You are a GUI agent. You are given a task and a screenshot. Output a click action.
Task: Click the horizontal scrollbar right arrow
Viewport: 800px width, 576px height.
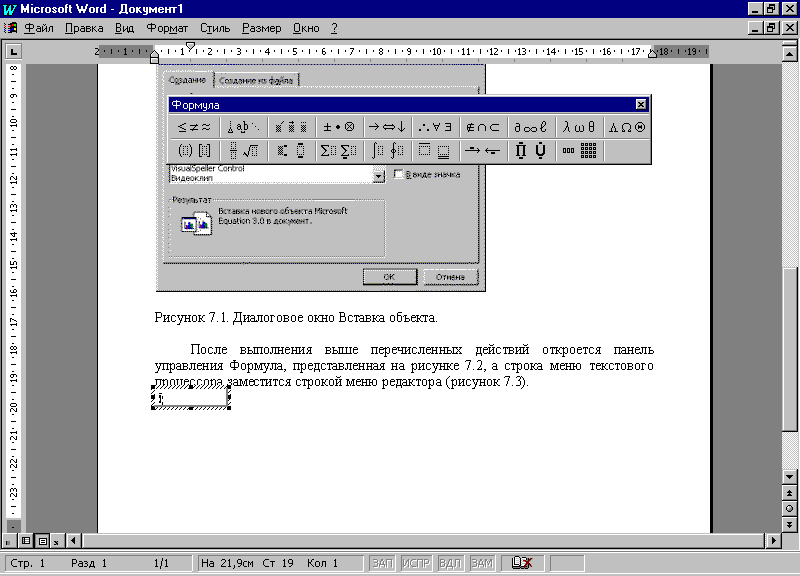pyautogui.click(x=774, y=540)
